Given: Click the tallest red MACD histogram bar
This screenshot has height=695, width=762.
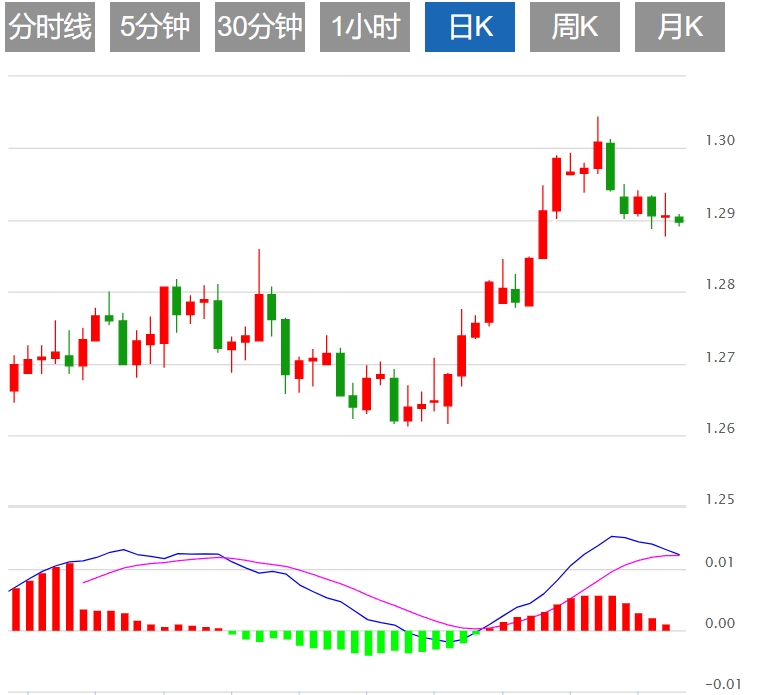Looking at the screenshot, I should (69, 597).
